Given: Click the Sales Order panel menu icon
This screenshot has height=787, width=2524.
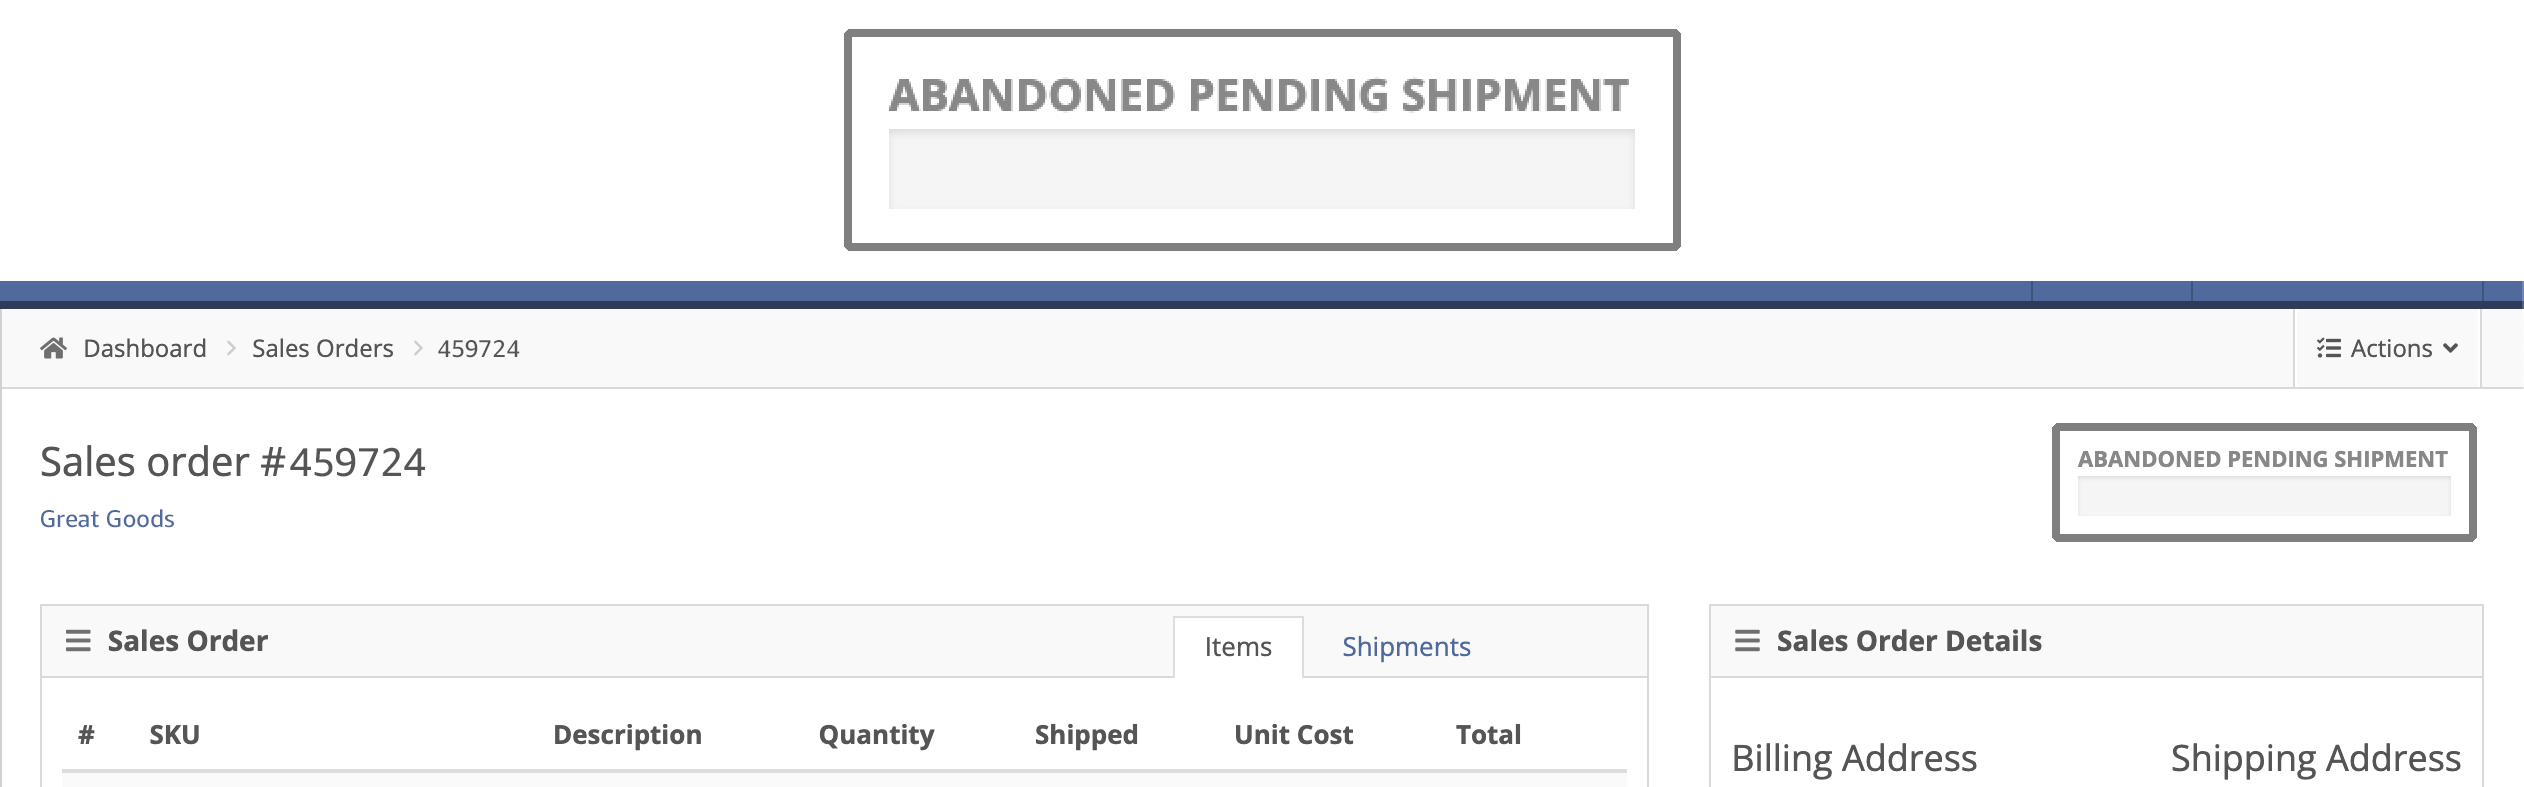Looking at the screenshot, I should [78, 641].
